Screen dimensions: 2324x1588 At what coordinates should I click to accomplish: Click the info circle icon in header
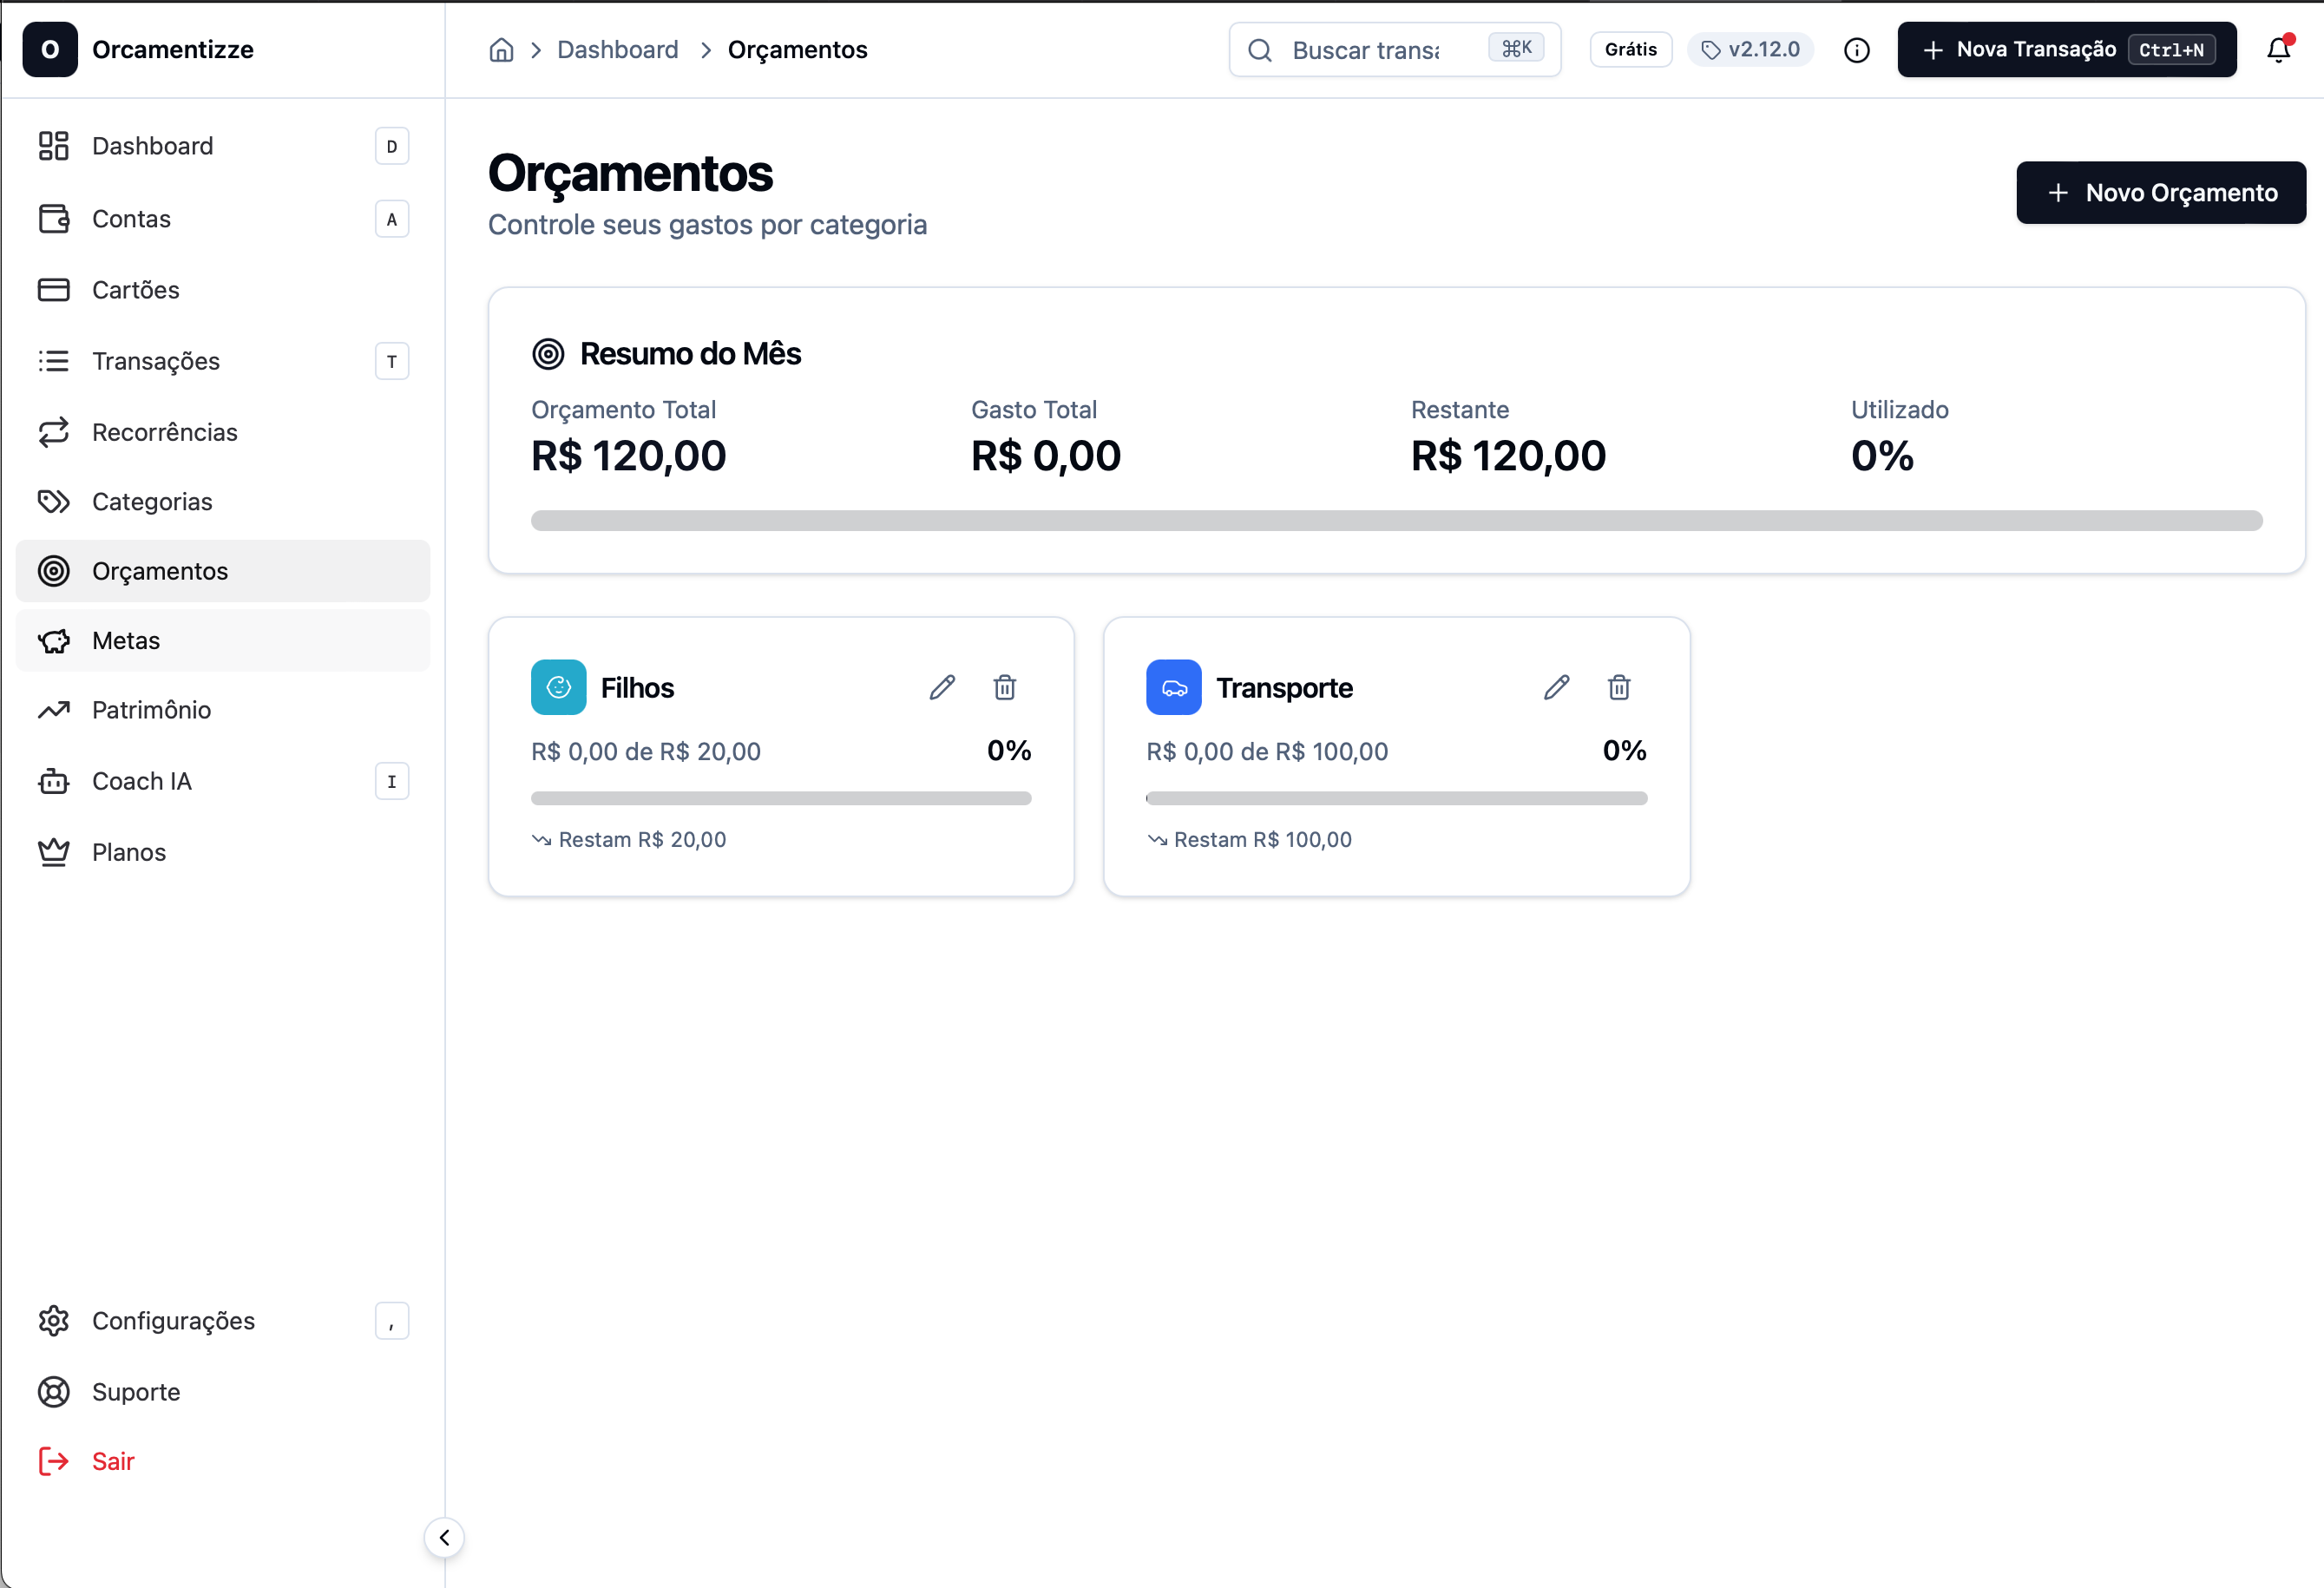pyautogui.click(x=1856, y=50)
